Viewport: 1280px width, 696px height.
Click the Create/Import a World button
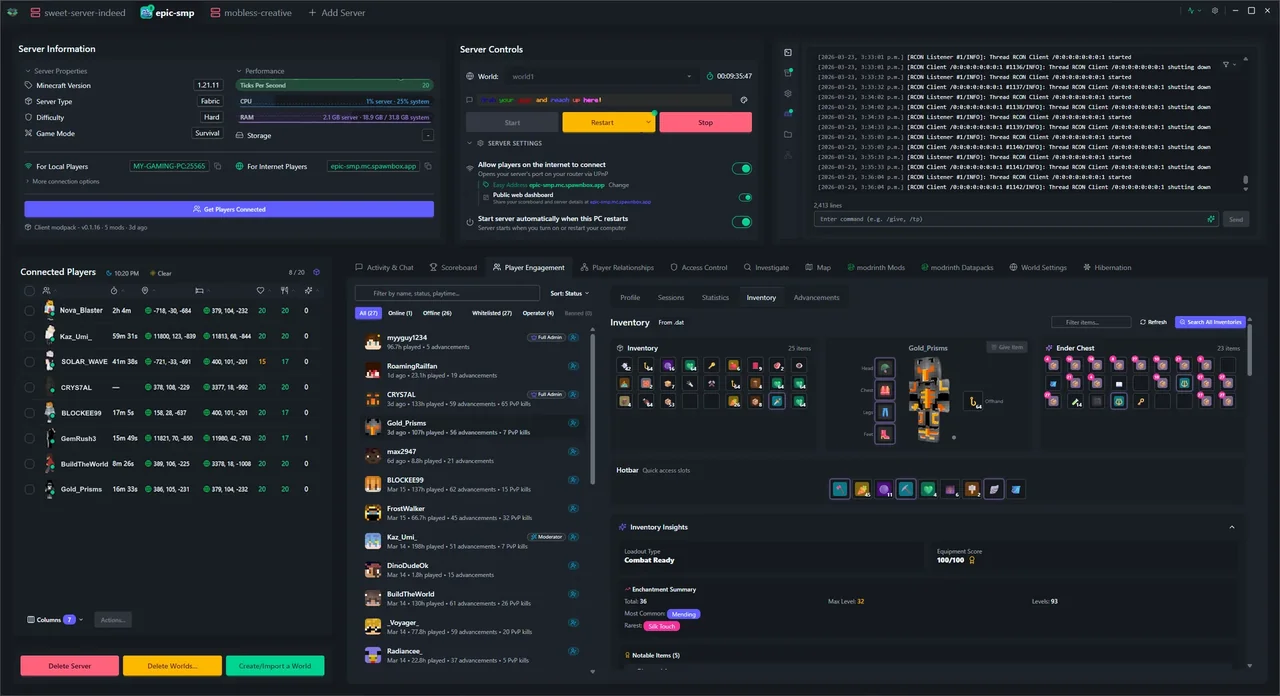275,666
